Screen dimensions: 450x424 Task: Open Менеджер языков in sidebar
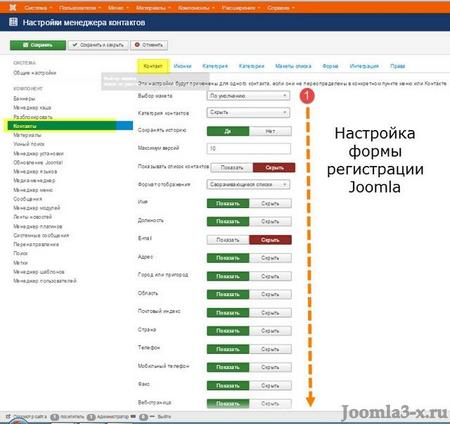pos(35,171)
